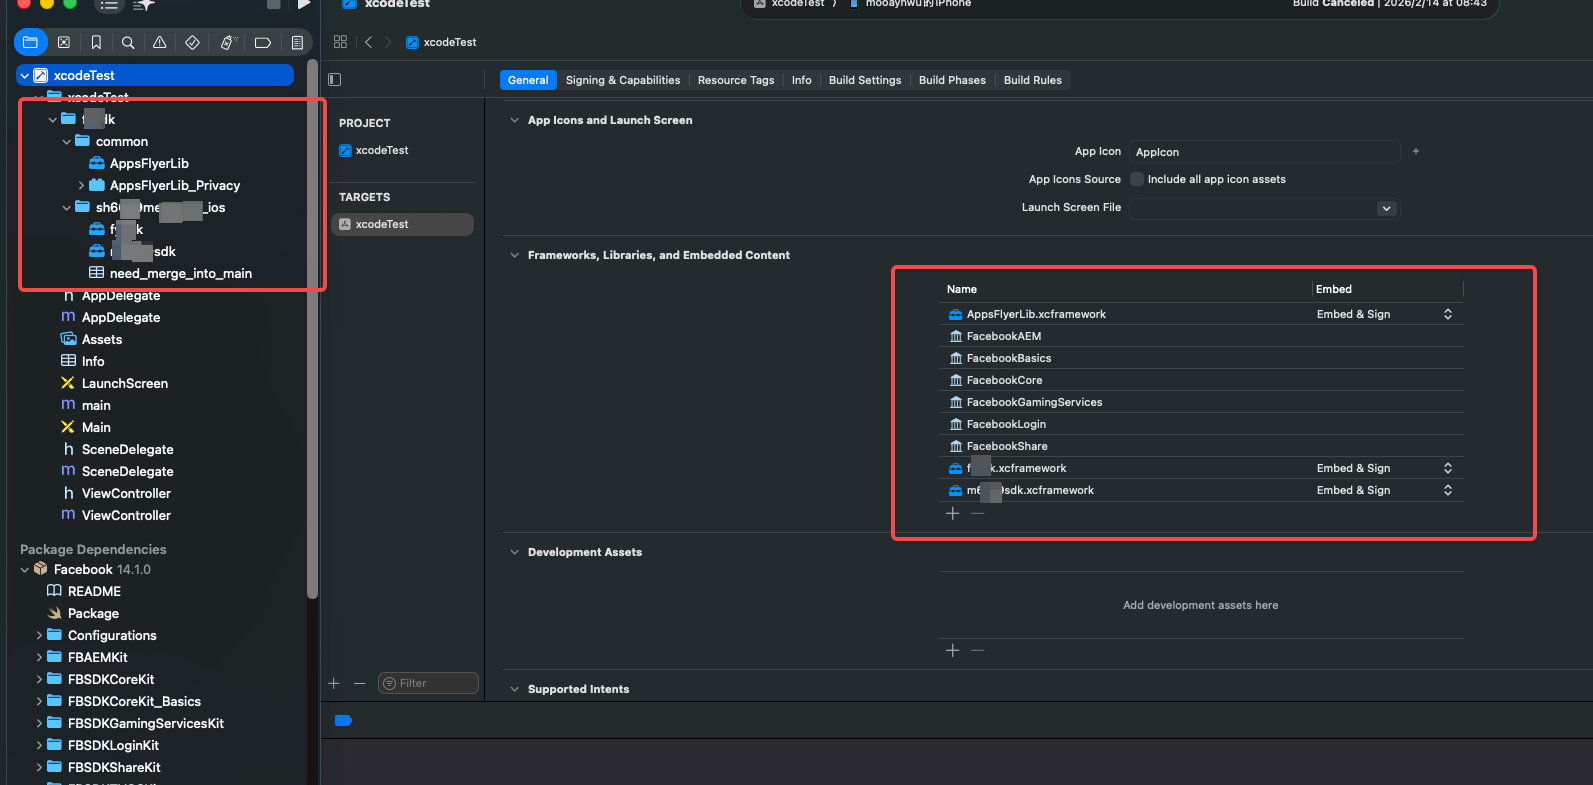This screenshot has width=1593, height=785.
Task: Click the blue breakpoint tag in debug bar
Action: click(343, 720)
